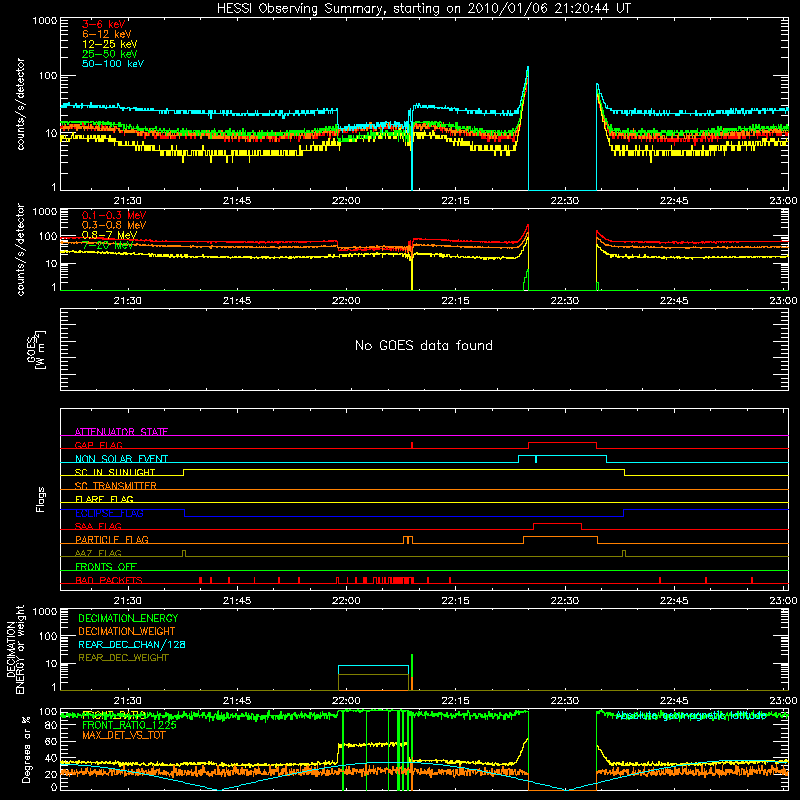Click the DECIMATION_WEIGHT legend label
The image size is (800, 800).
[127, 631]
